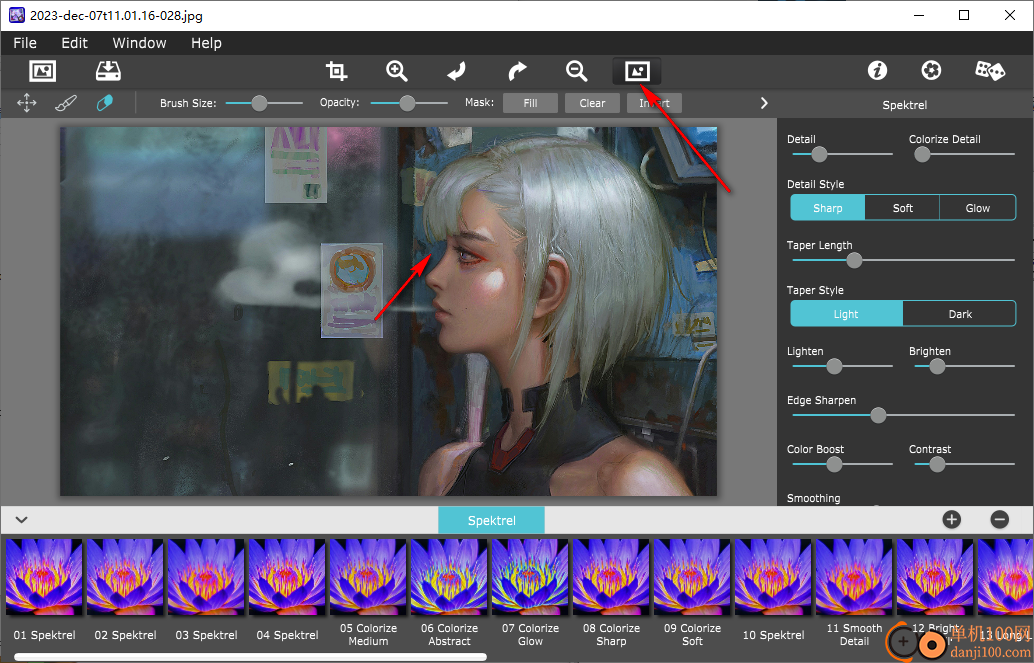Click the mask Fill button
The image size is (1034, 663).
530,104
